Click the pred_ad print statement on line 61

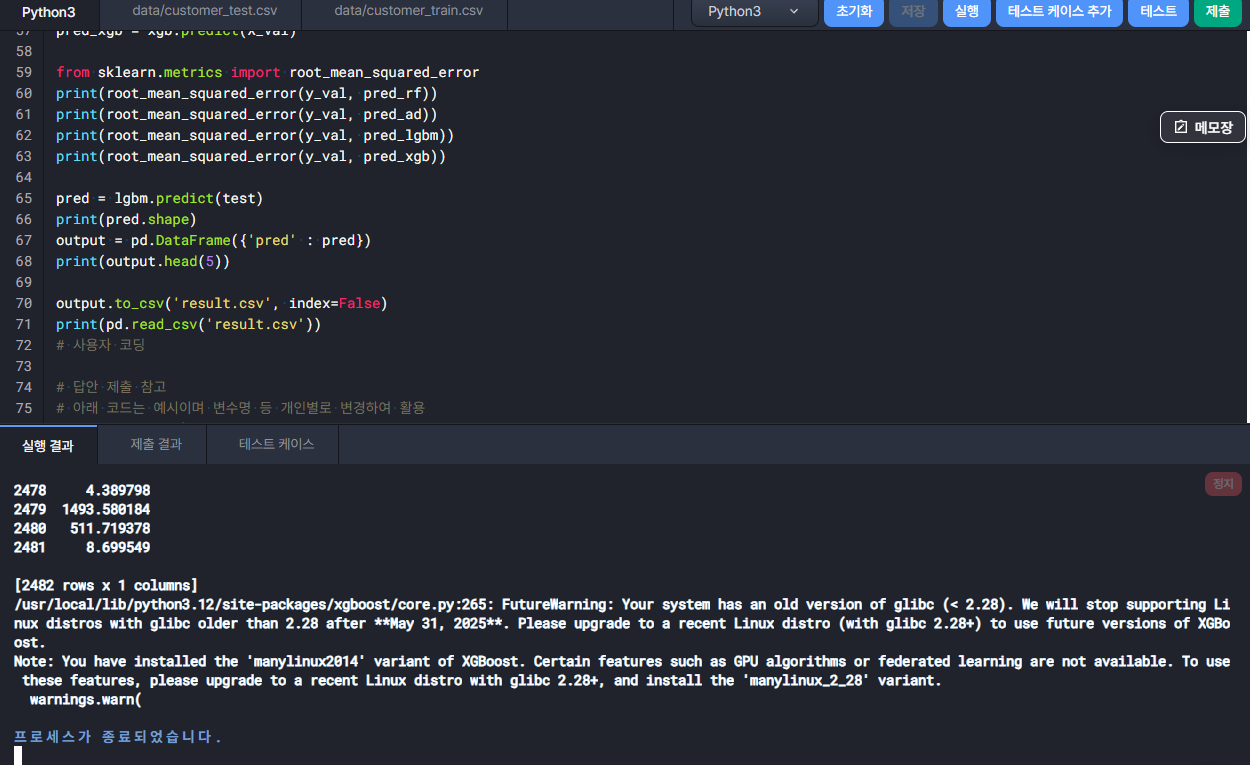[247, 114]
